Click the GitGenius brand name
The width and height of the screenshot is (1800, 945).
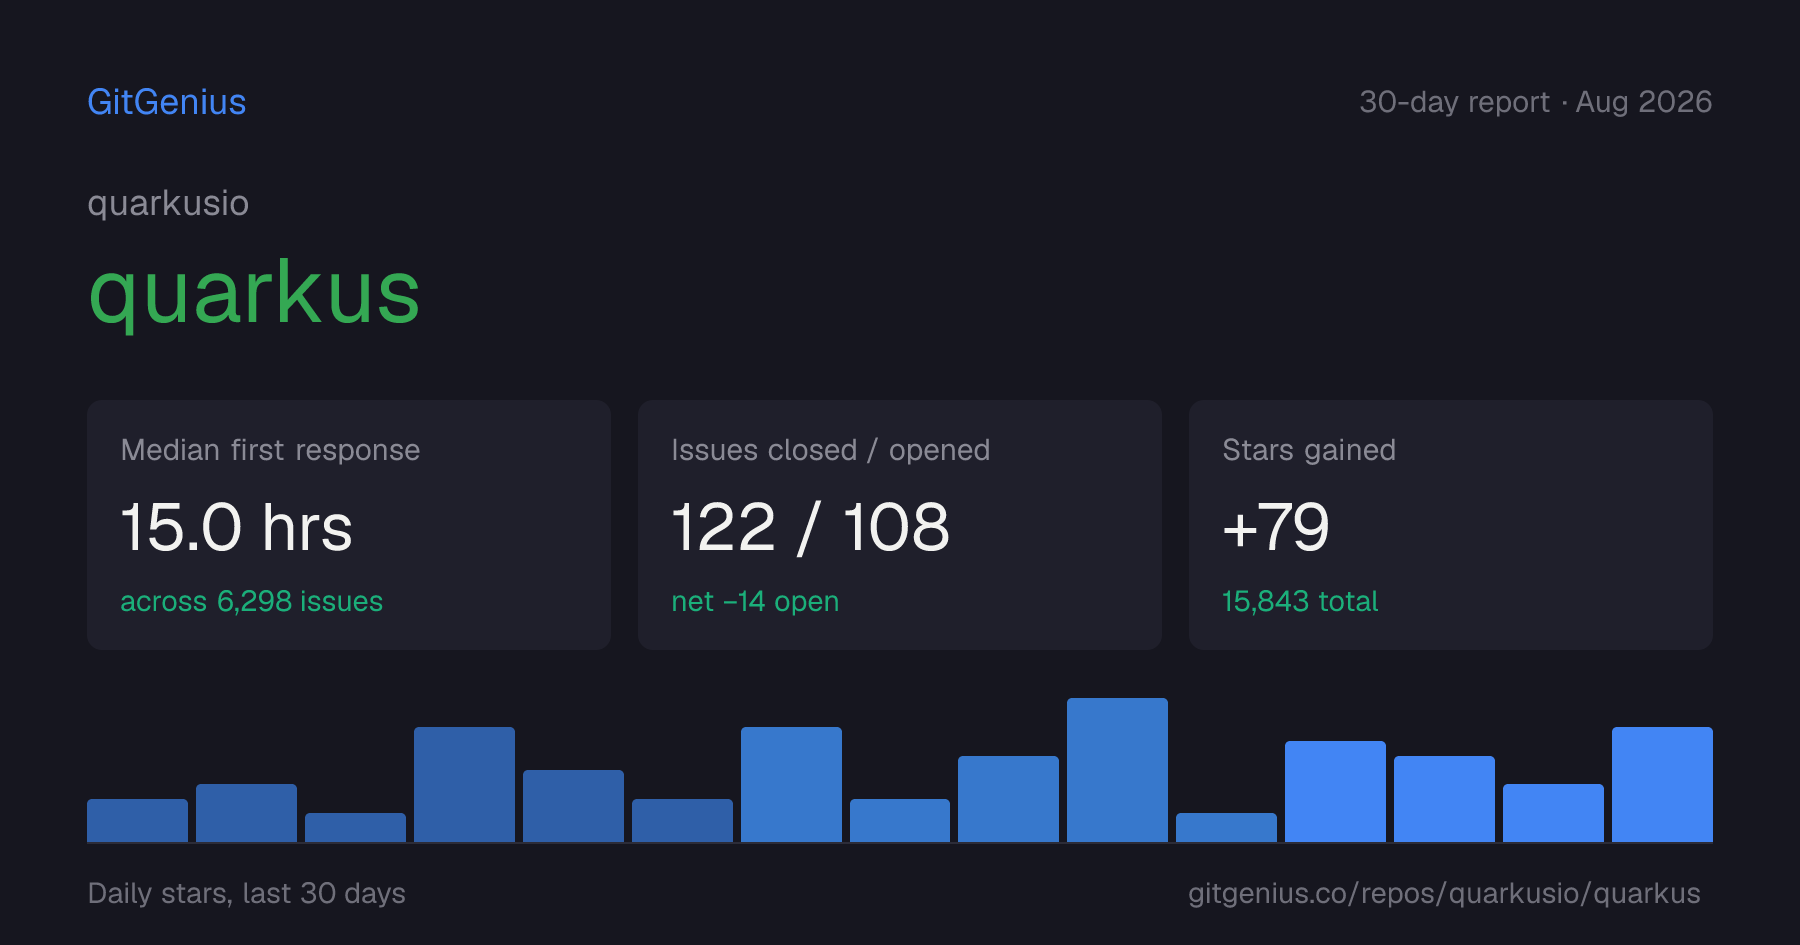pos(167,102)
